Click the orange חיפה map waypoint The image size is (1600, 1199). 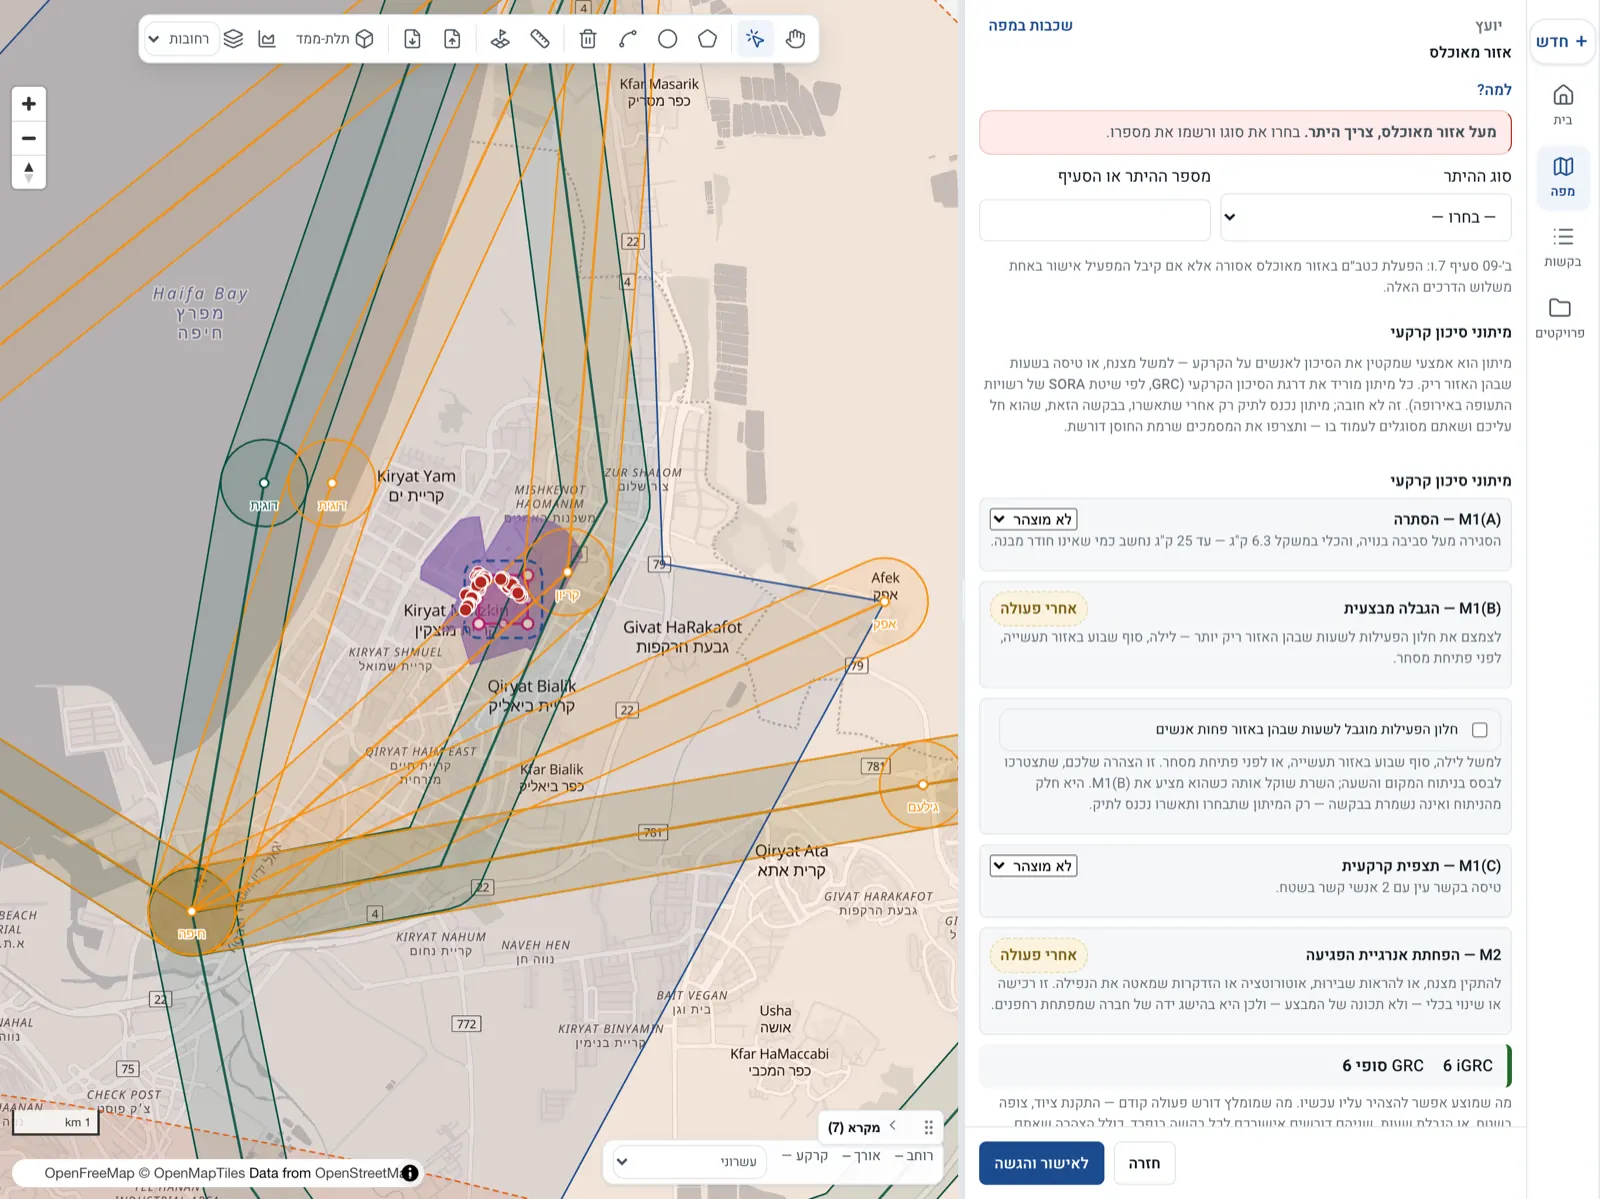coord(192,911)
